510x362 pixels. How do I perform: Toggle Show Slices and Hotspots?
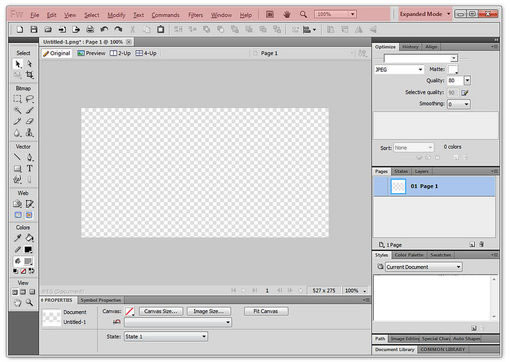pyautogui.click(x=29, y=215)
